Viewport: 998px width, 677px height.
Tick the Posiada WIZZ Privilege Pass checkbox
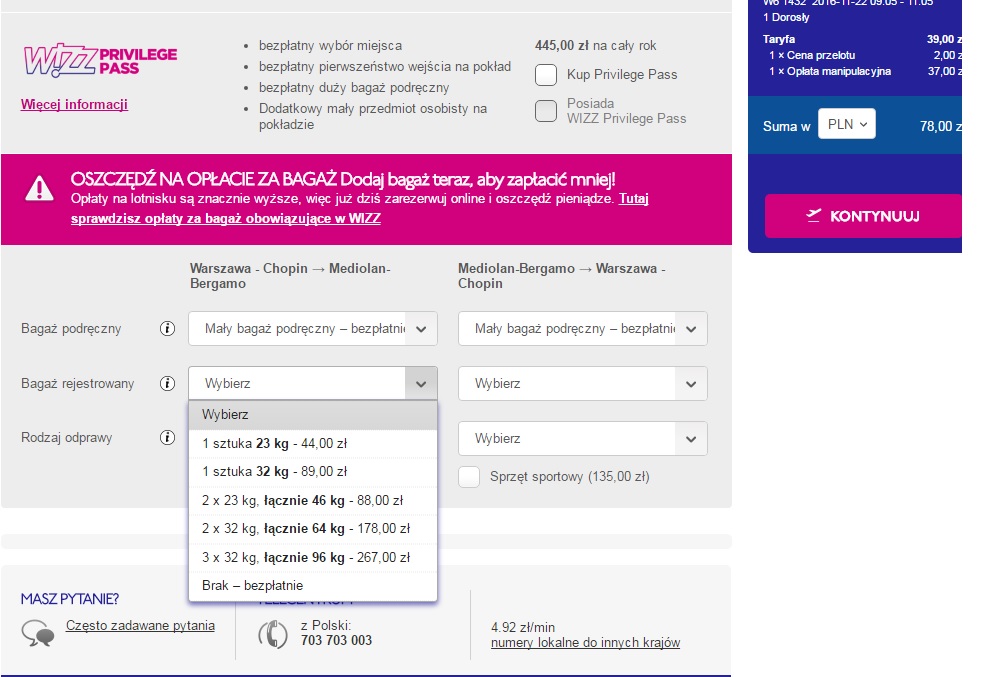[545, 111]
